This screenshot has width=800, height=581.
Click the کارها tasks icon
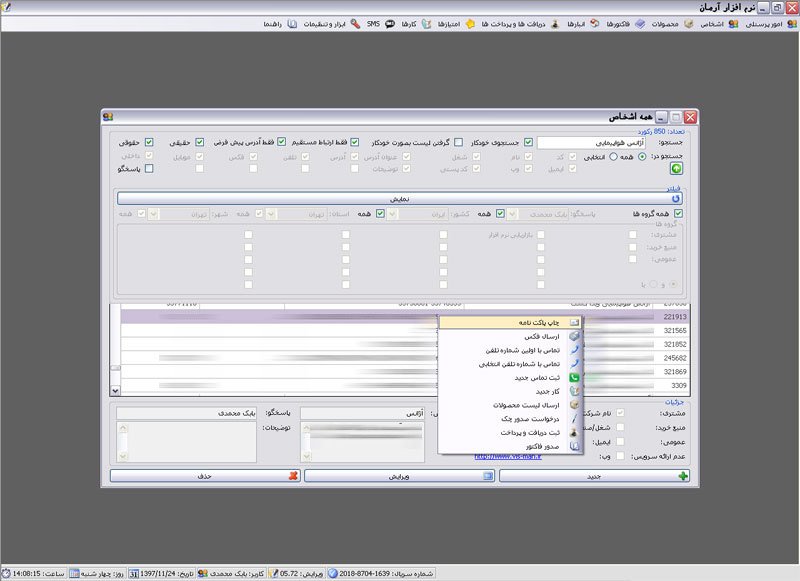coord(426,24)
